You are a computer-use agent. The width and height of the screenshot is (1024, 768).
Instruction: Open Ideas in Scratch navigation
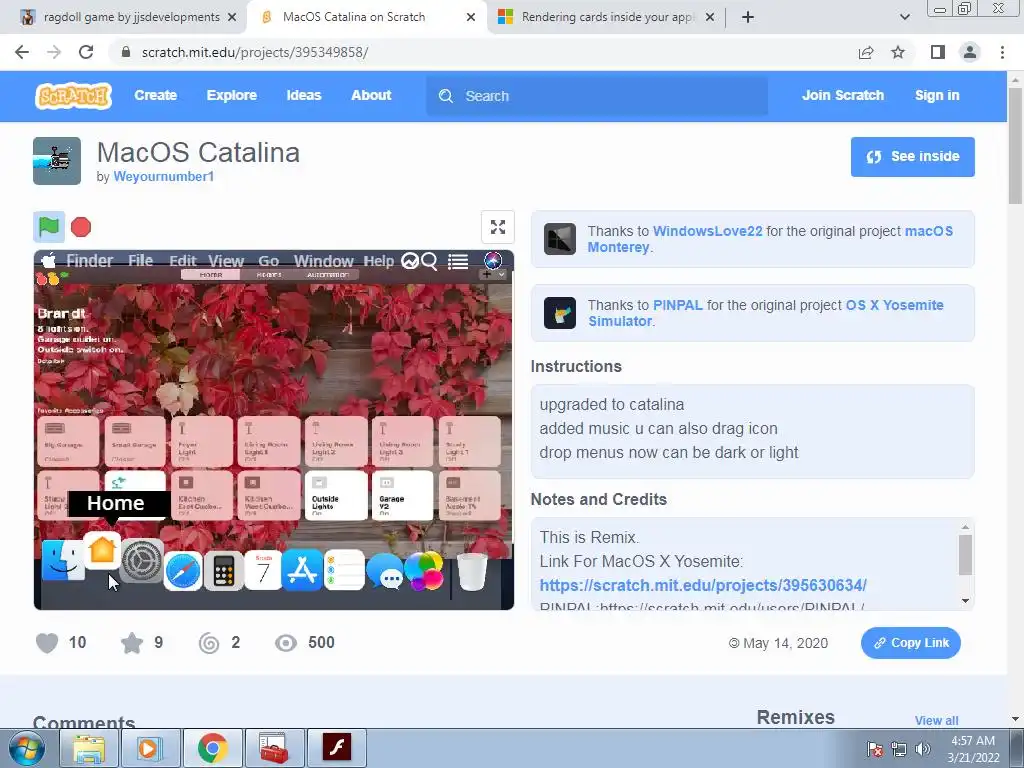pyautogui.click(x=304, y=95)
